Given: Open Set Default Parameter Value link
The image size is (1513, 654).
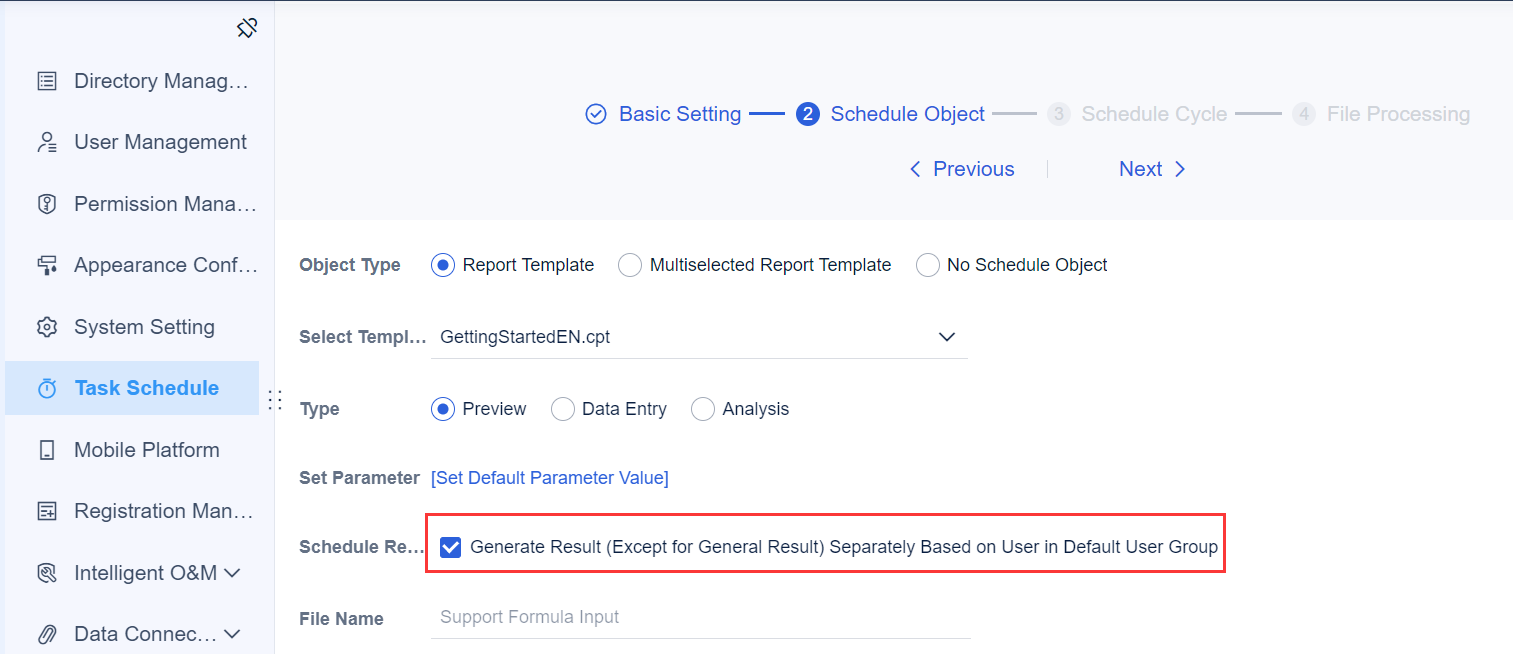Looking at the screenshot, I should [x=549, y=477].
